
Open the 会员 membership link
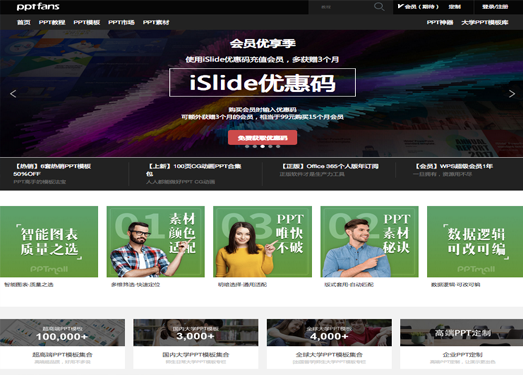click(x=418, y=7)
